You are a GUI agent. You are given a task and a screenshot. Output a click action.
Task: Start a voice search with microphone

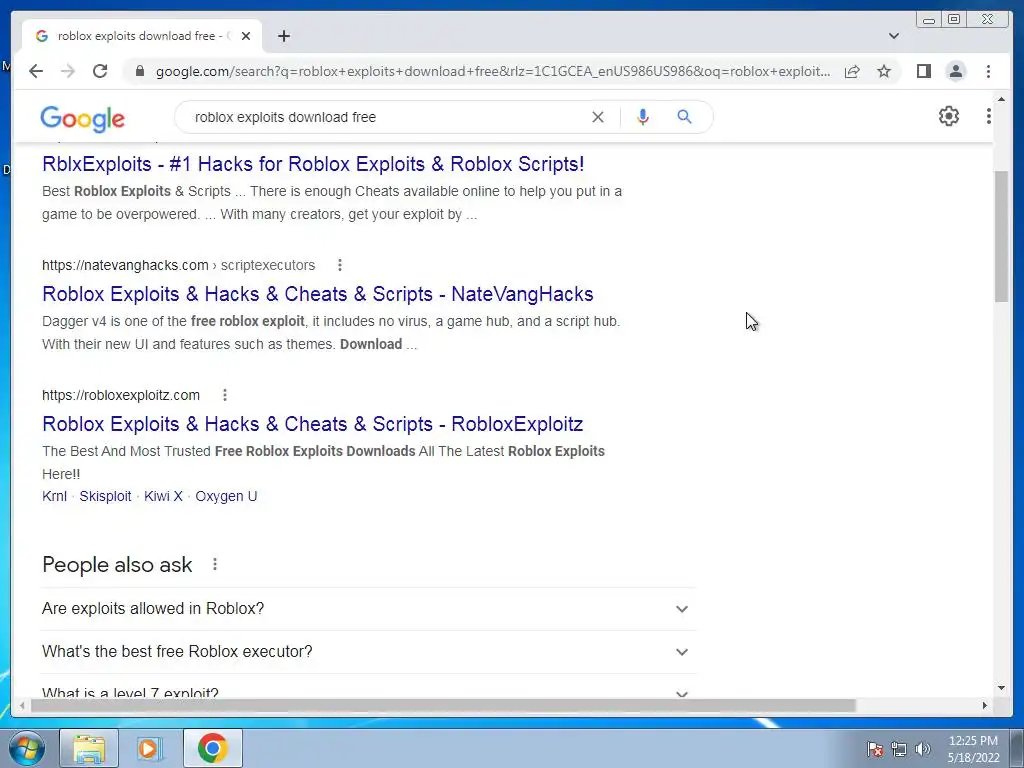pos(643,117)
